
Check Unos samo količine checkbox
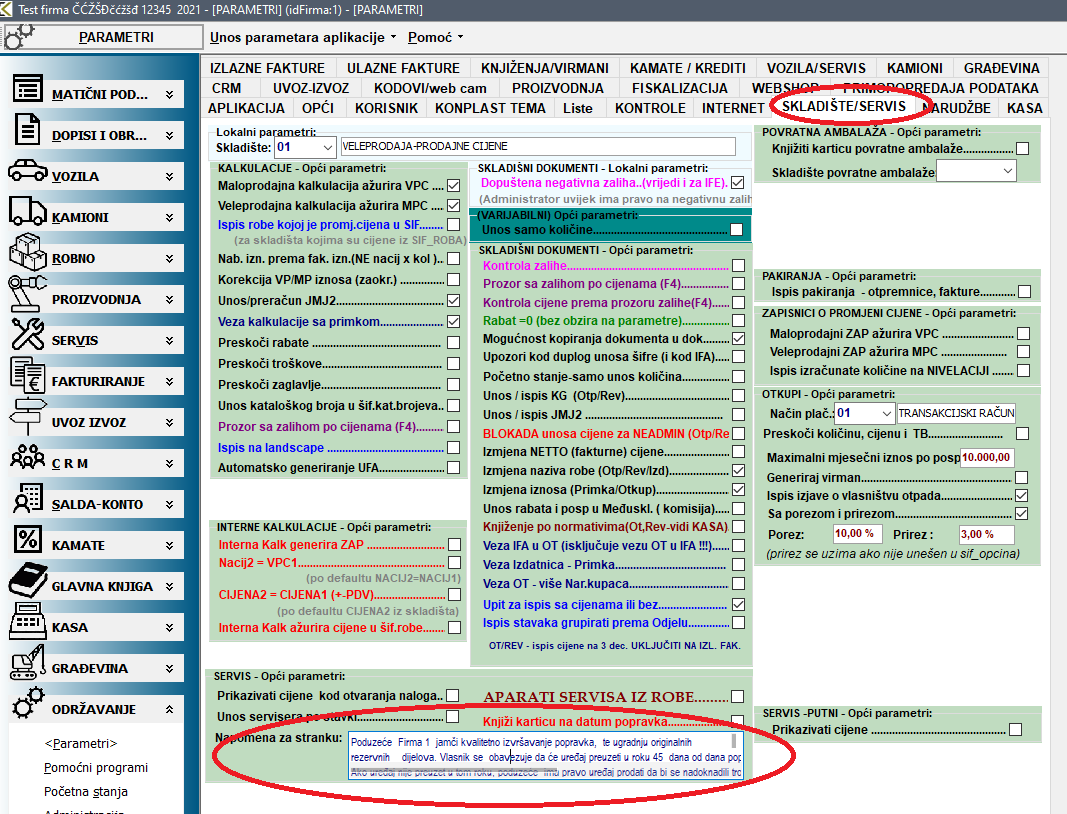point(736,230)
